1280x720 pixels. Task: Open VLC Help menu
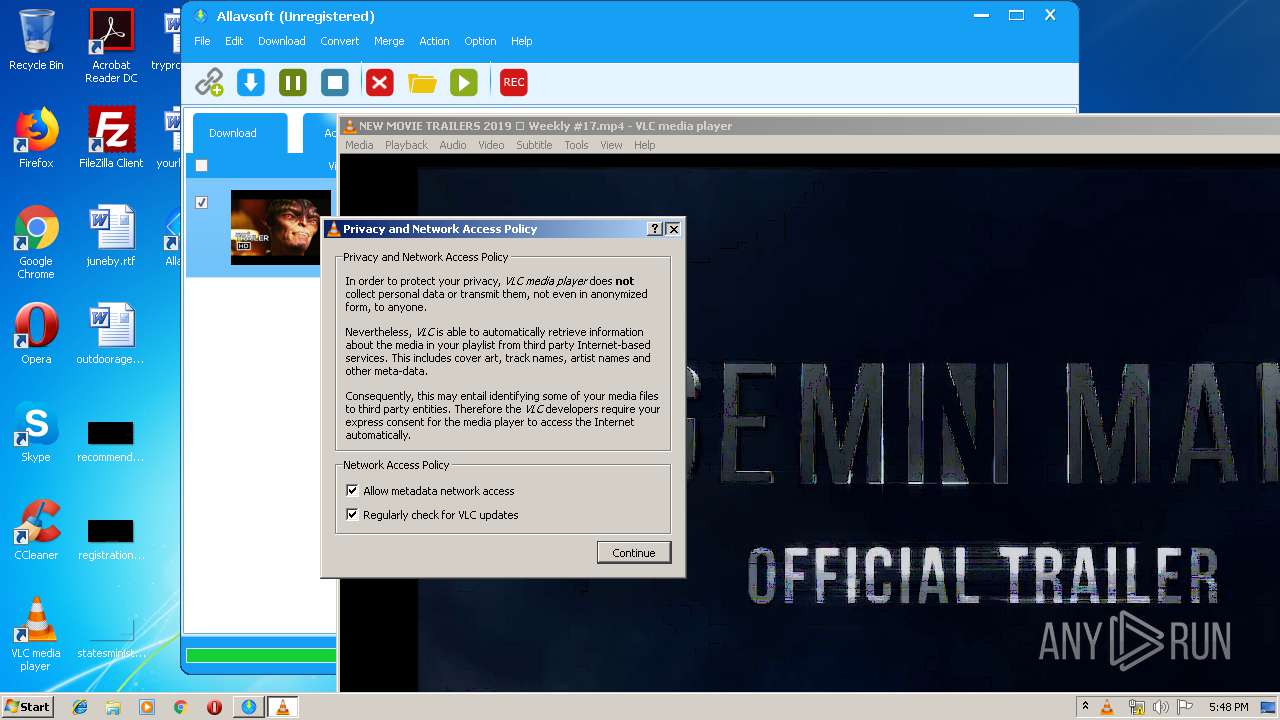point(645,145)
